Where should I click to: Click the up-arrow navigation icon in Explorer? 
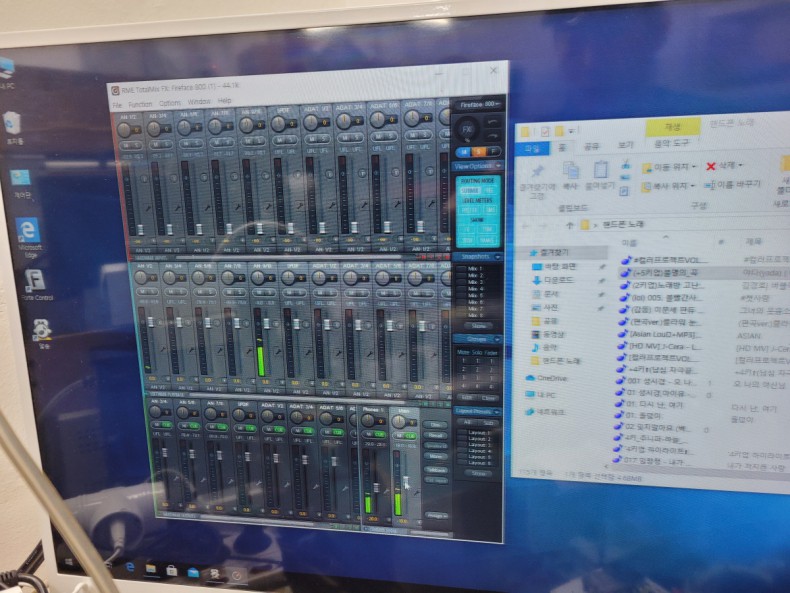click(570, 224)
